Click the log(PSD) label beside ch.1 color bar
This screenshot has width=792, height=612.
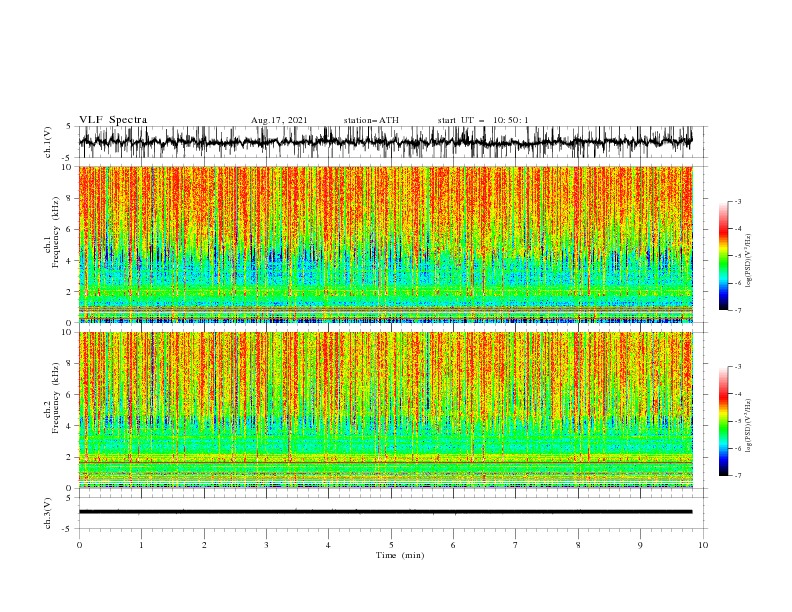coord(748,261)
